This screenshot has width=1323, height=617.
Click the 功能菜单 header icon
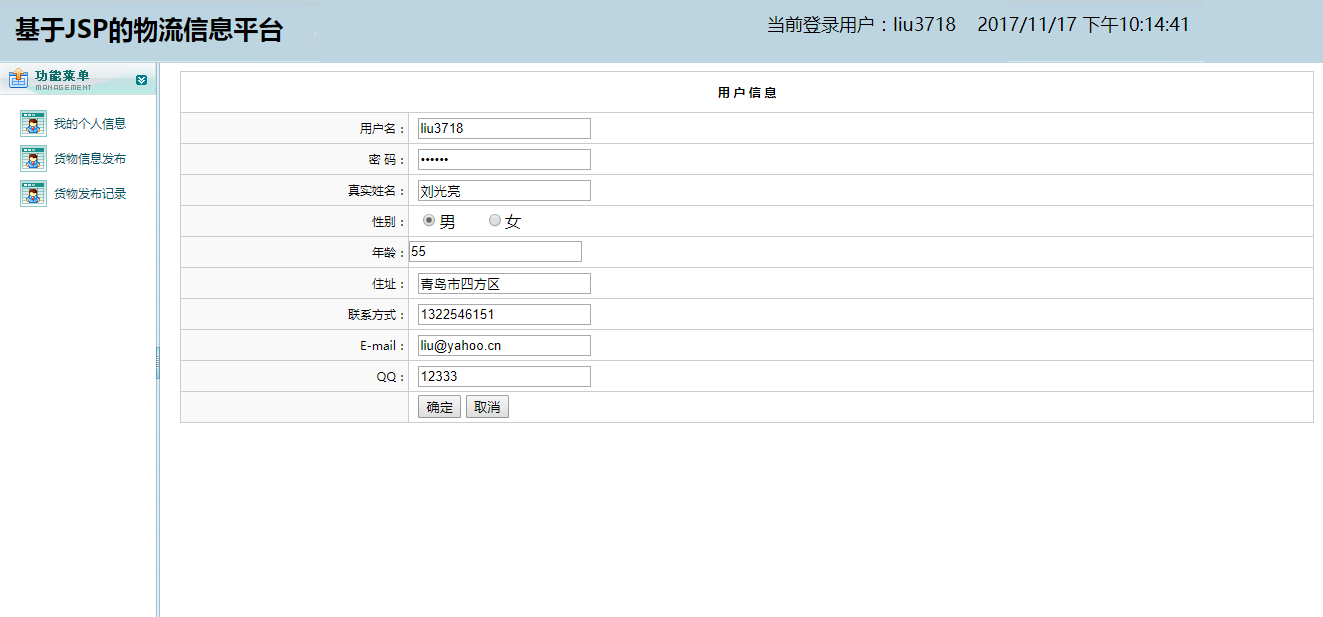[x=18, y=79]
